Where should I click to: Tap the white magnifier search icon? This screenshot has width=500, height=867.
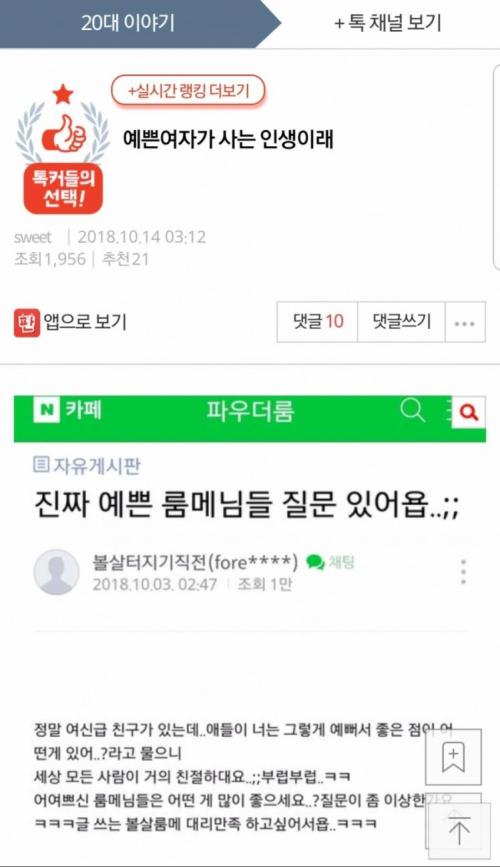413,411
